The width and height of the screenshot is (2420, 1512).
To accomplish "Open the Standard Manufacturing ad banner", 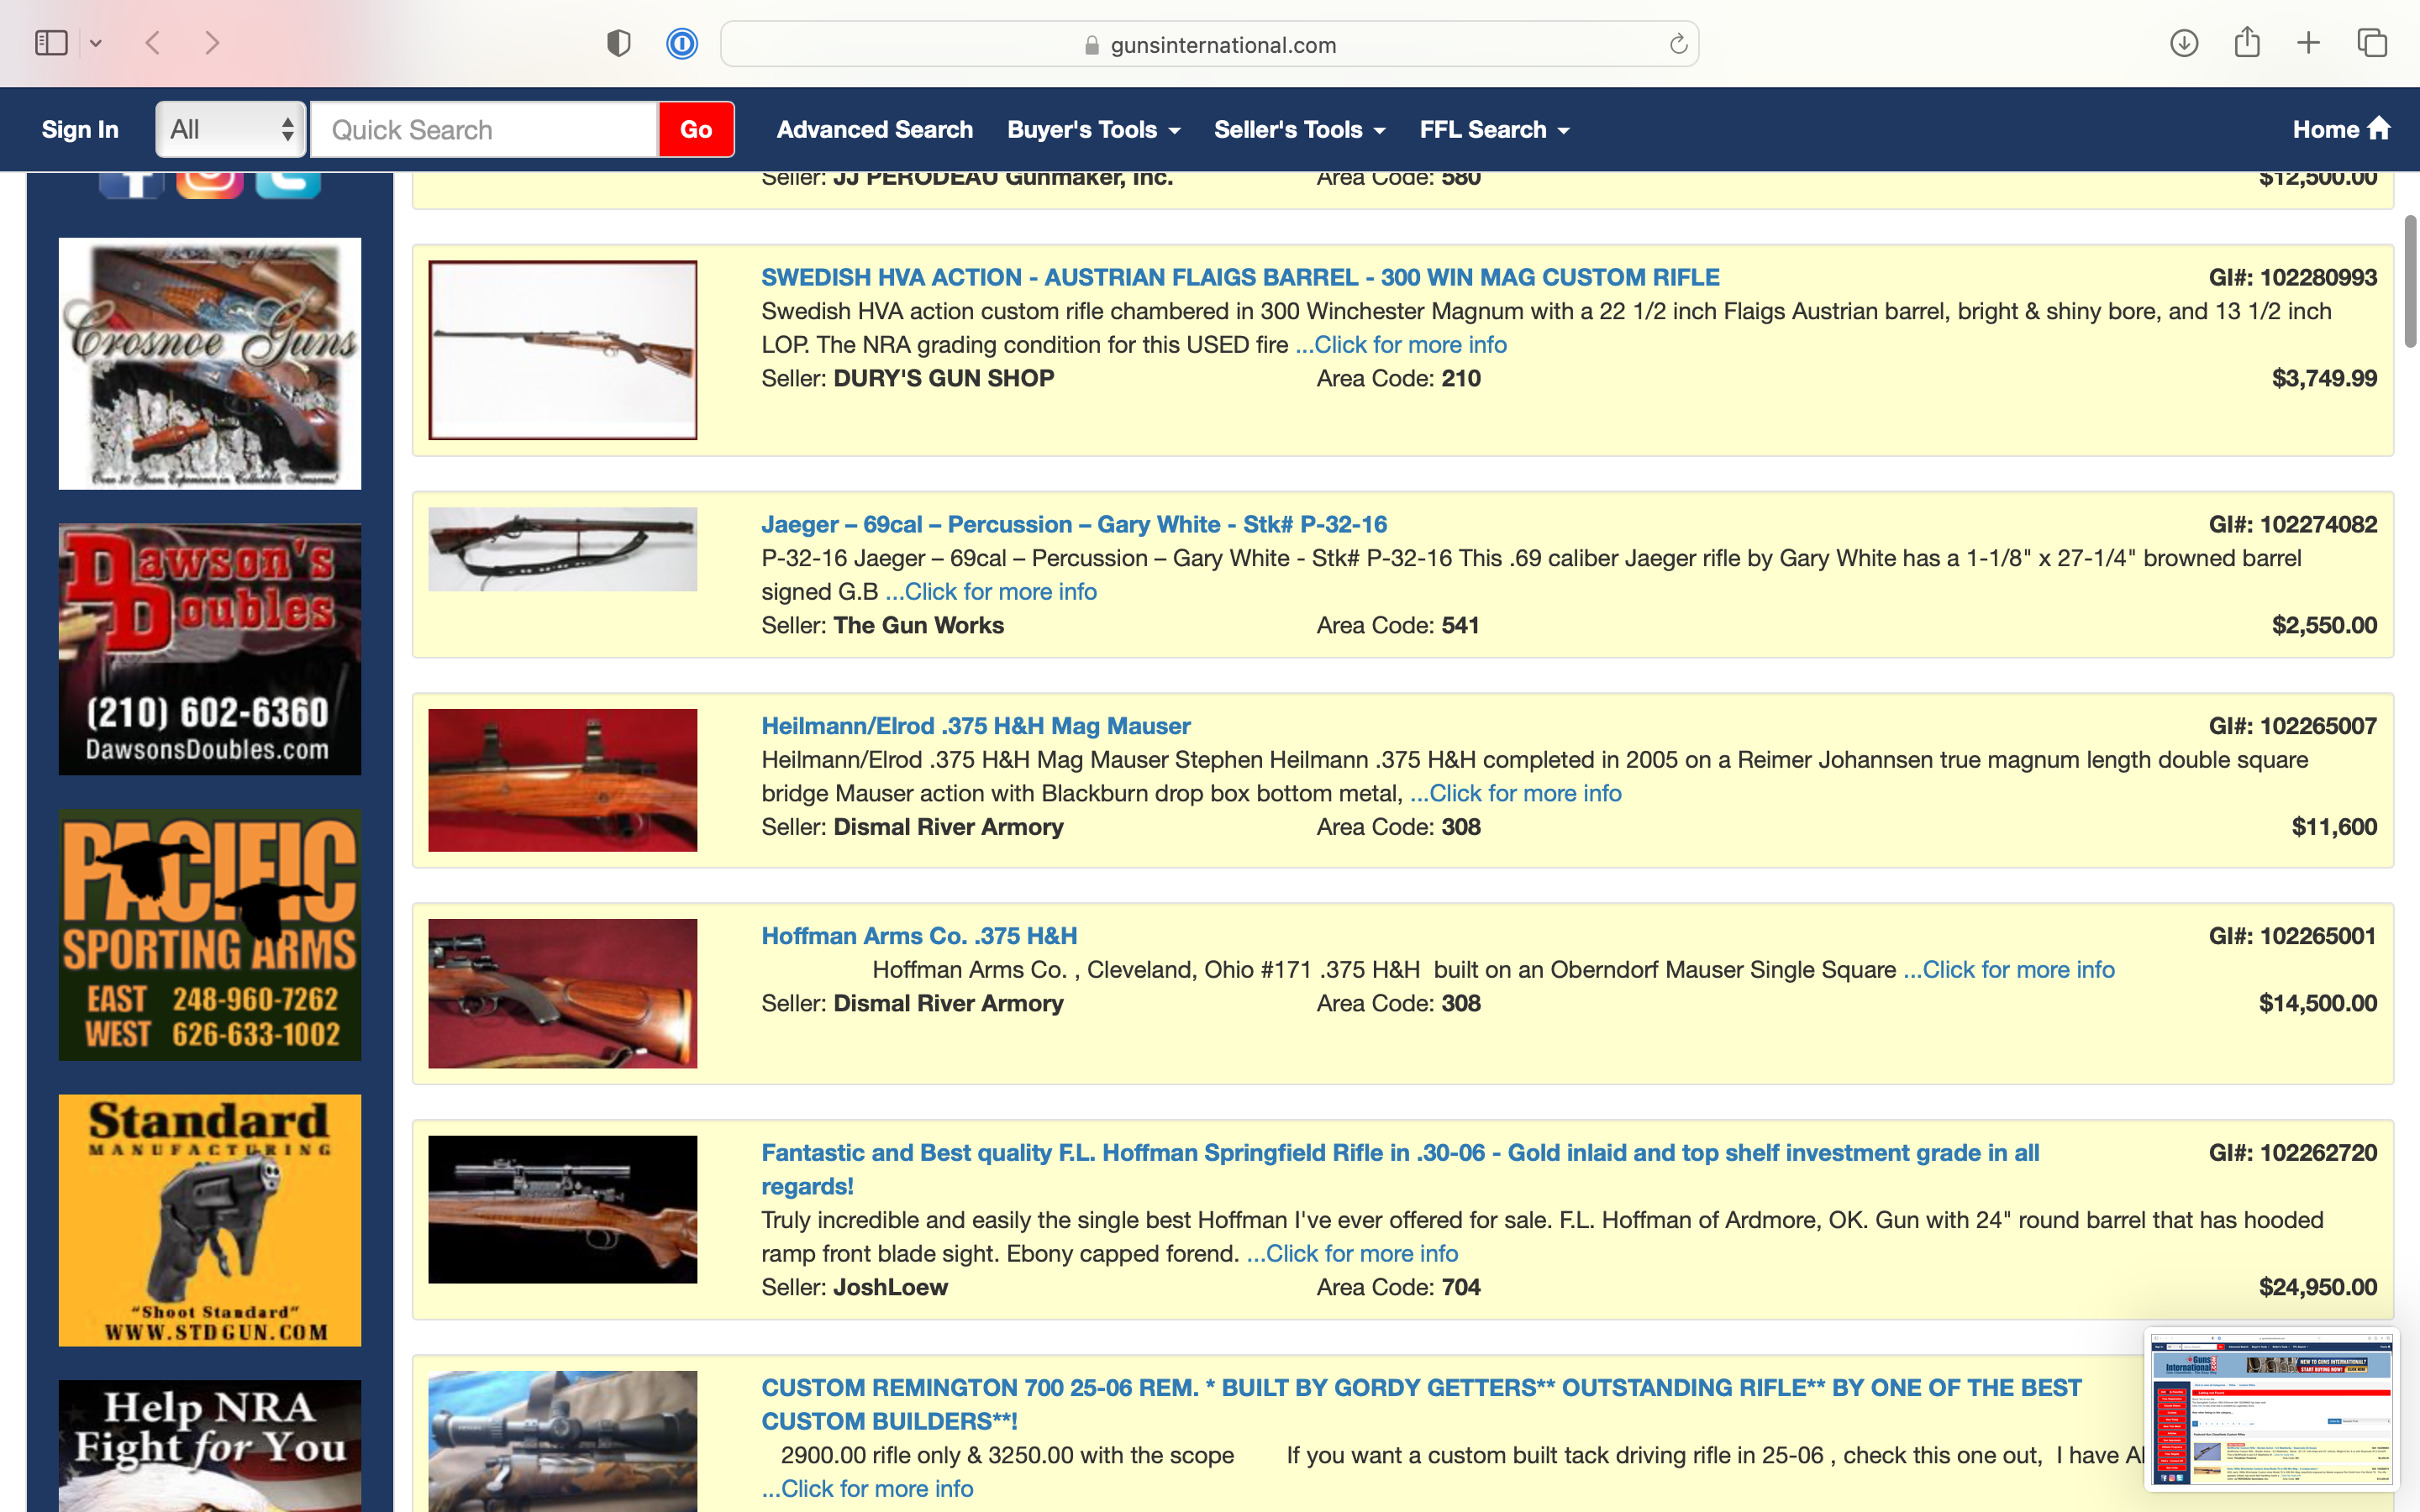I will [x=210, y=1220].
